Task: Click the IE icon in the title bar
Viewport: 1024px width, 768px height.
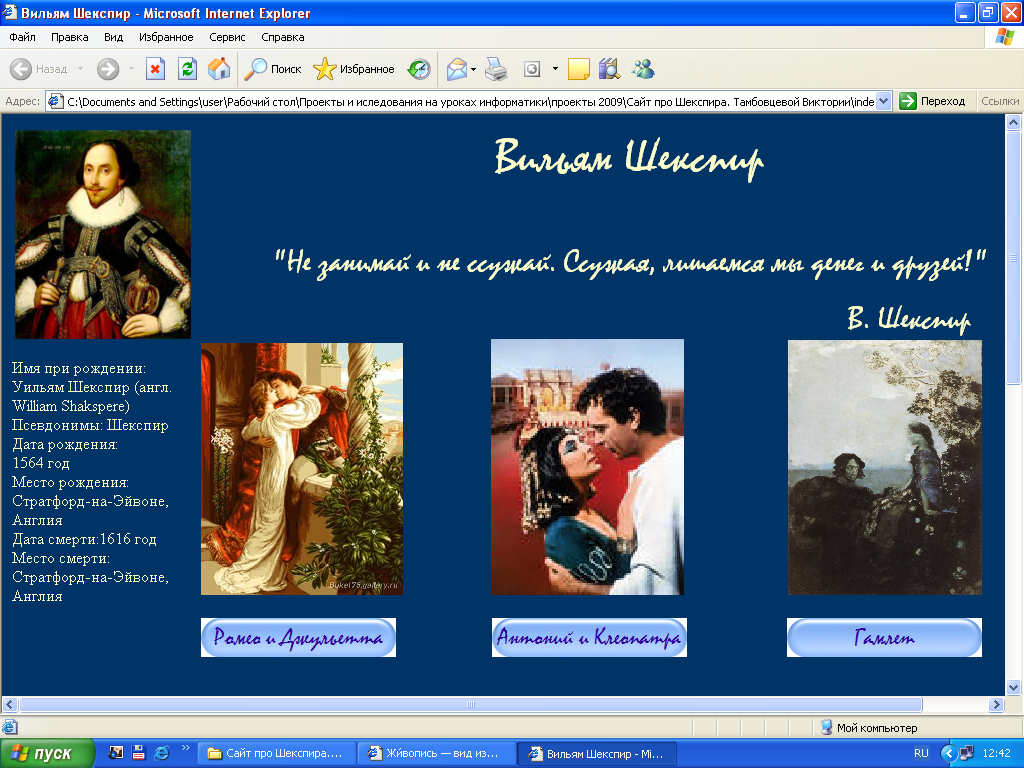Action: pos(10,12)
